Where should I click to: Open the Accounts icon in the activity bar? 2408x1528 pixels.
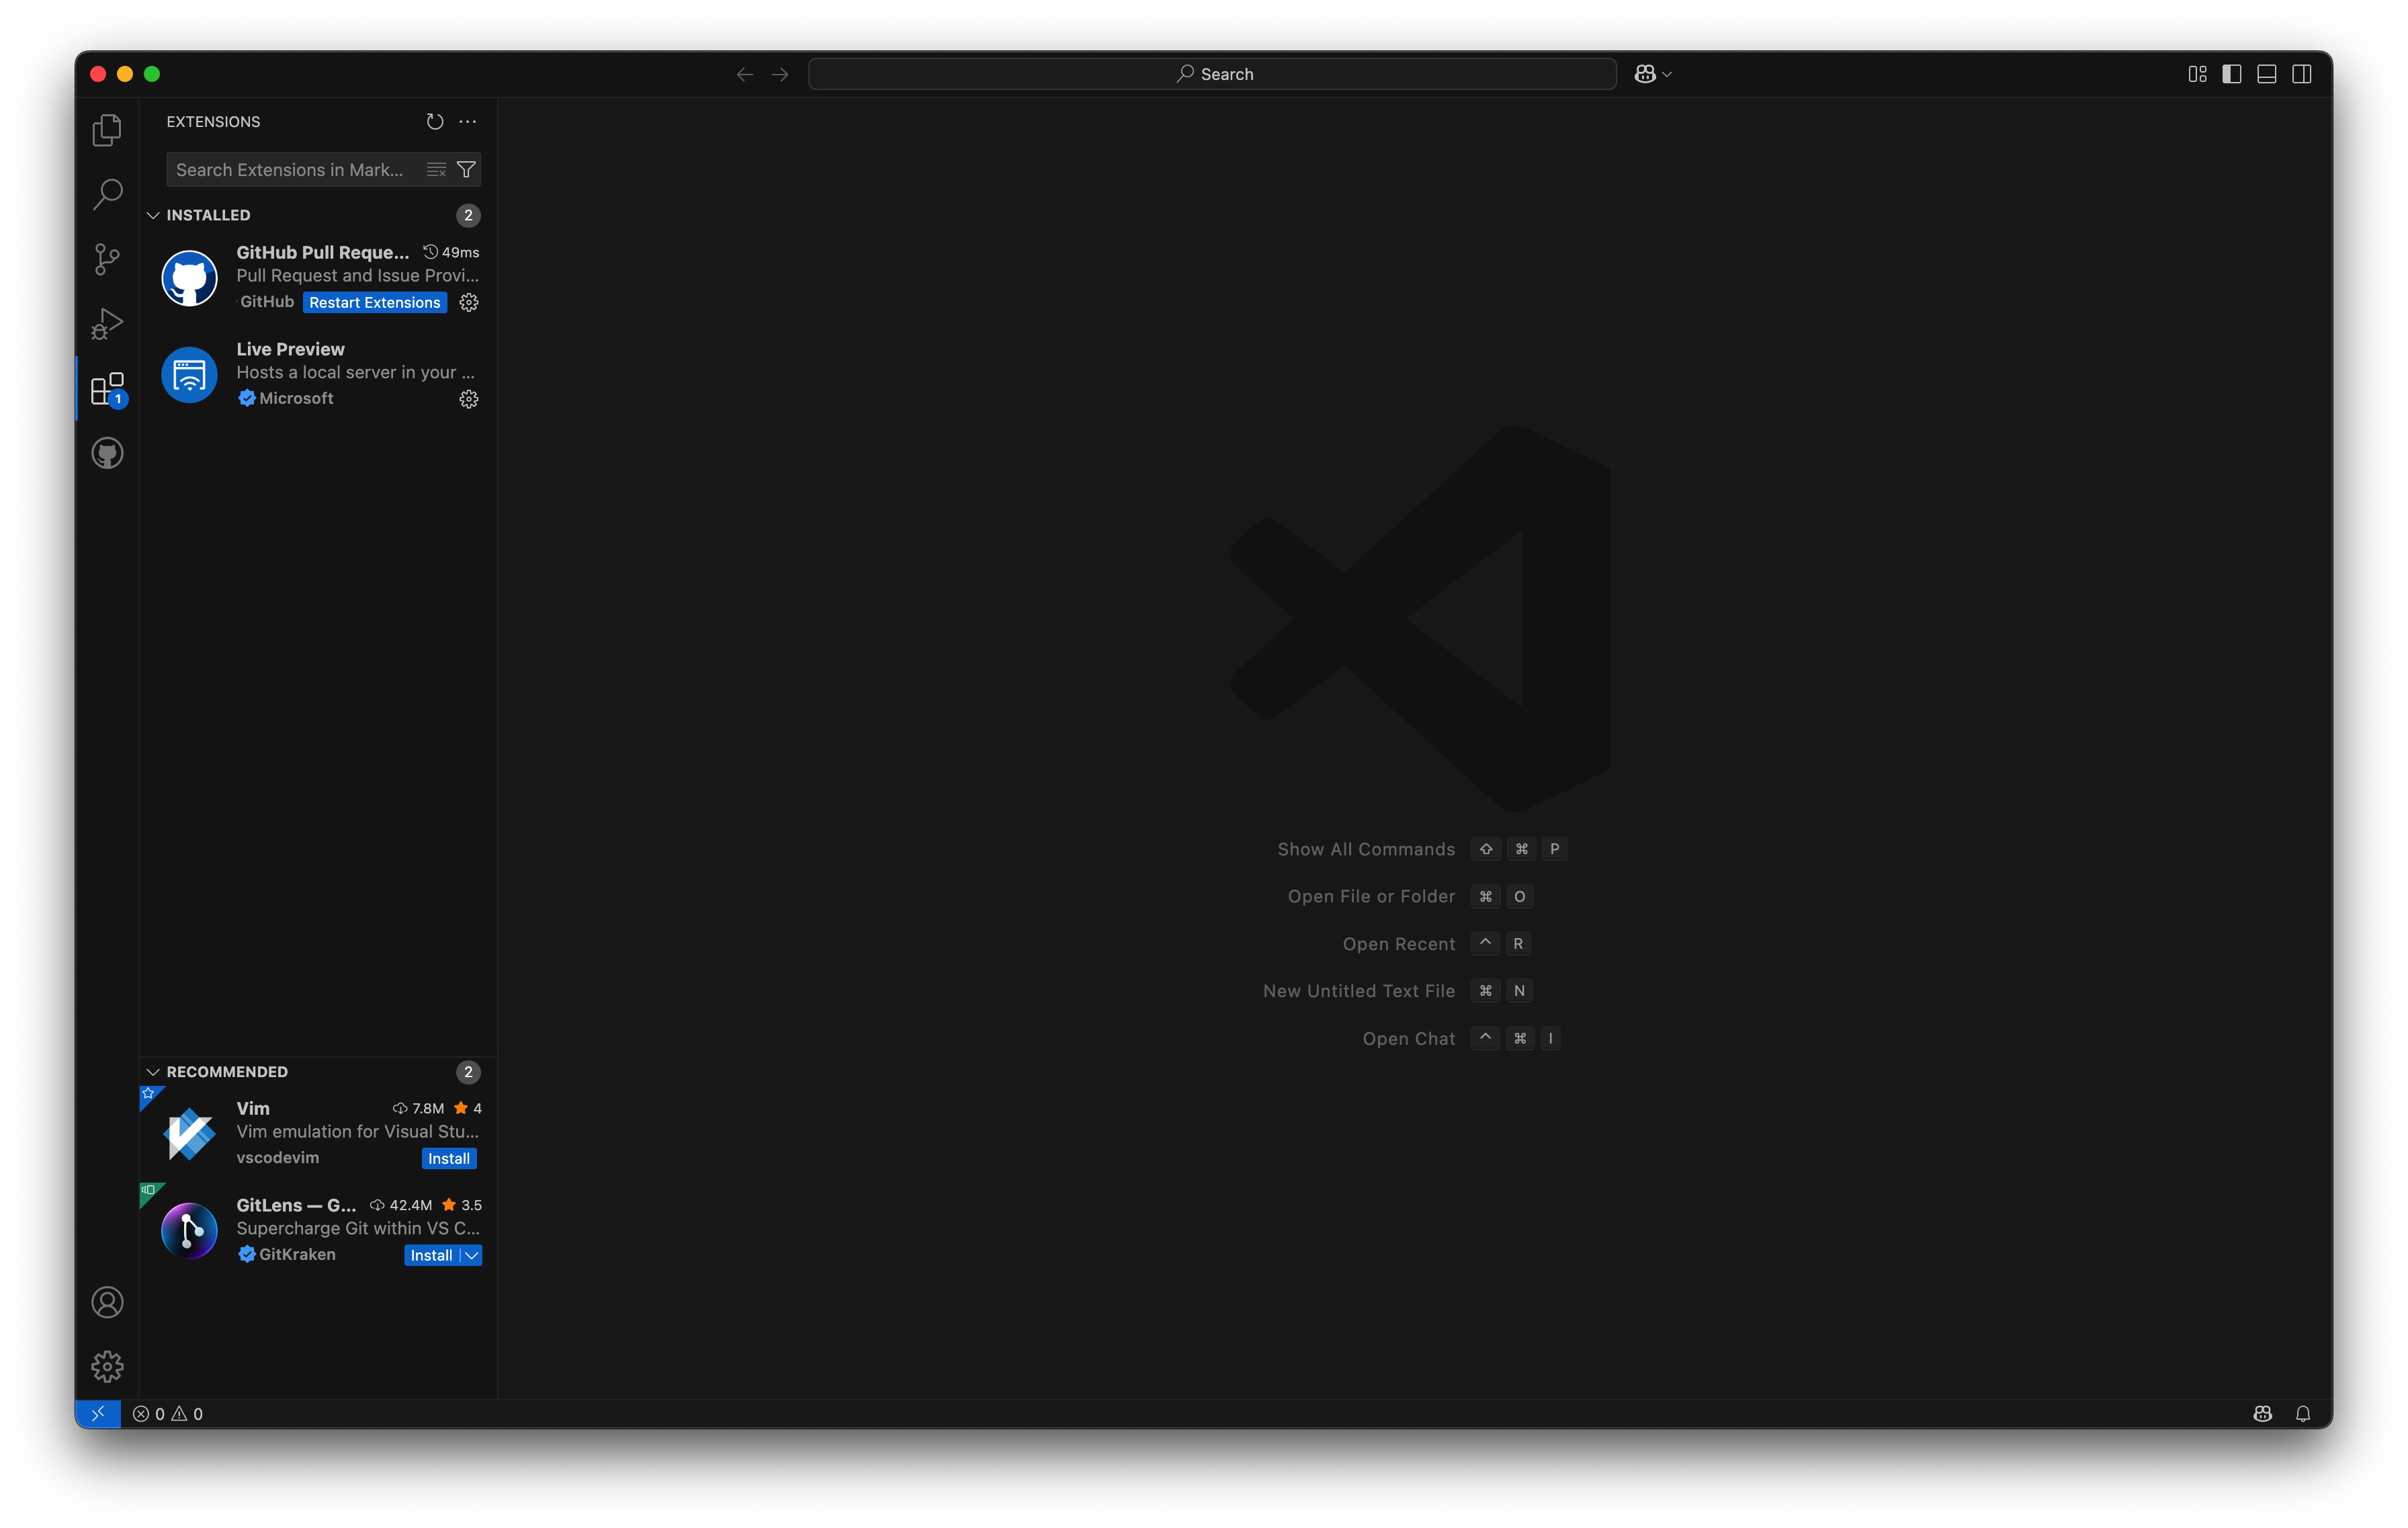[x=107, y=1302]
